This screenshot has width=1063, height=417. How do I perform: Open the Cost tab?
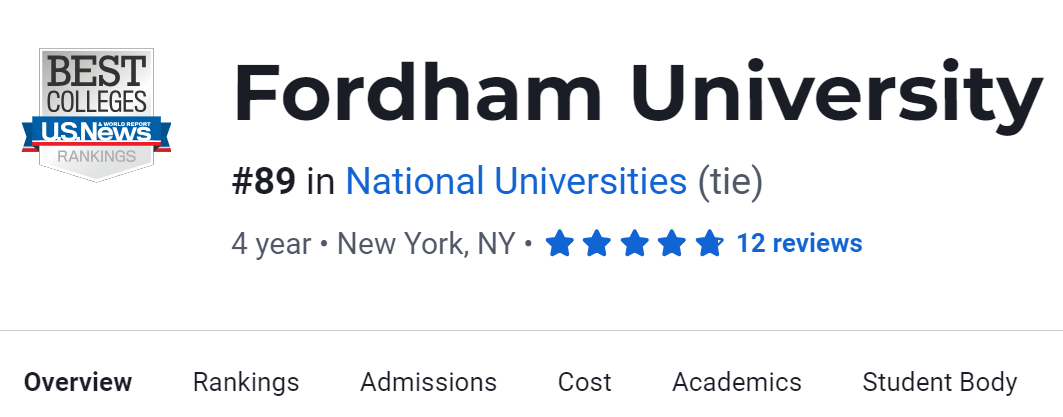click(x=585, y=382)
